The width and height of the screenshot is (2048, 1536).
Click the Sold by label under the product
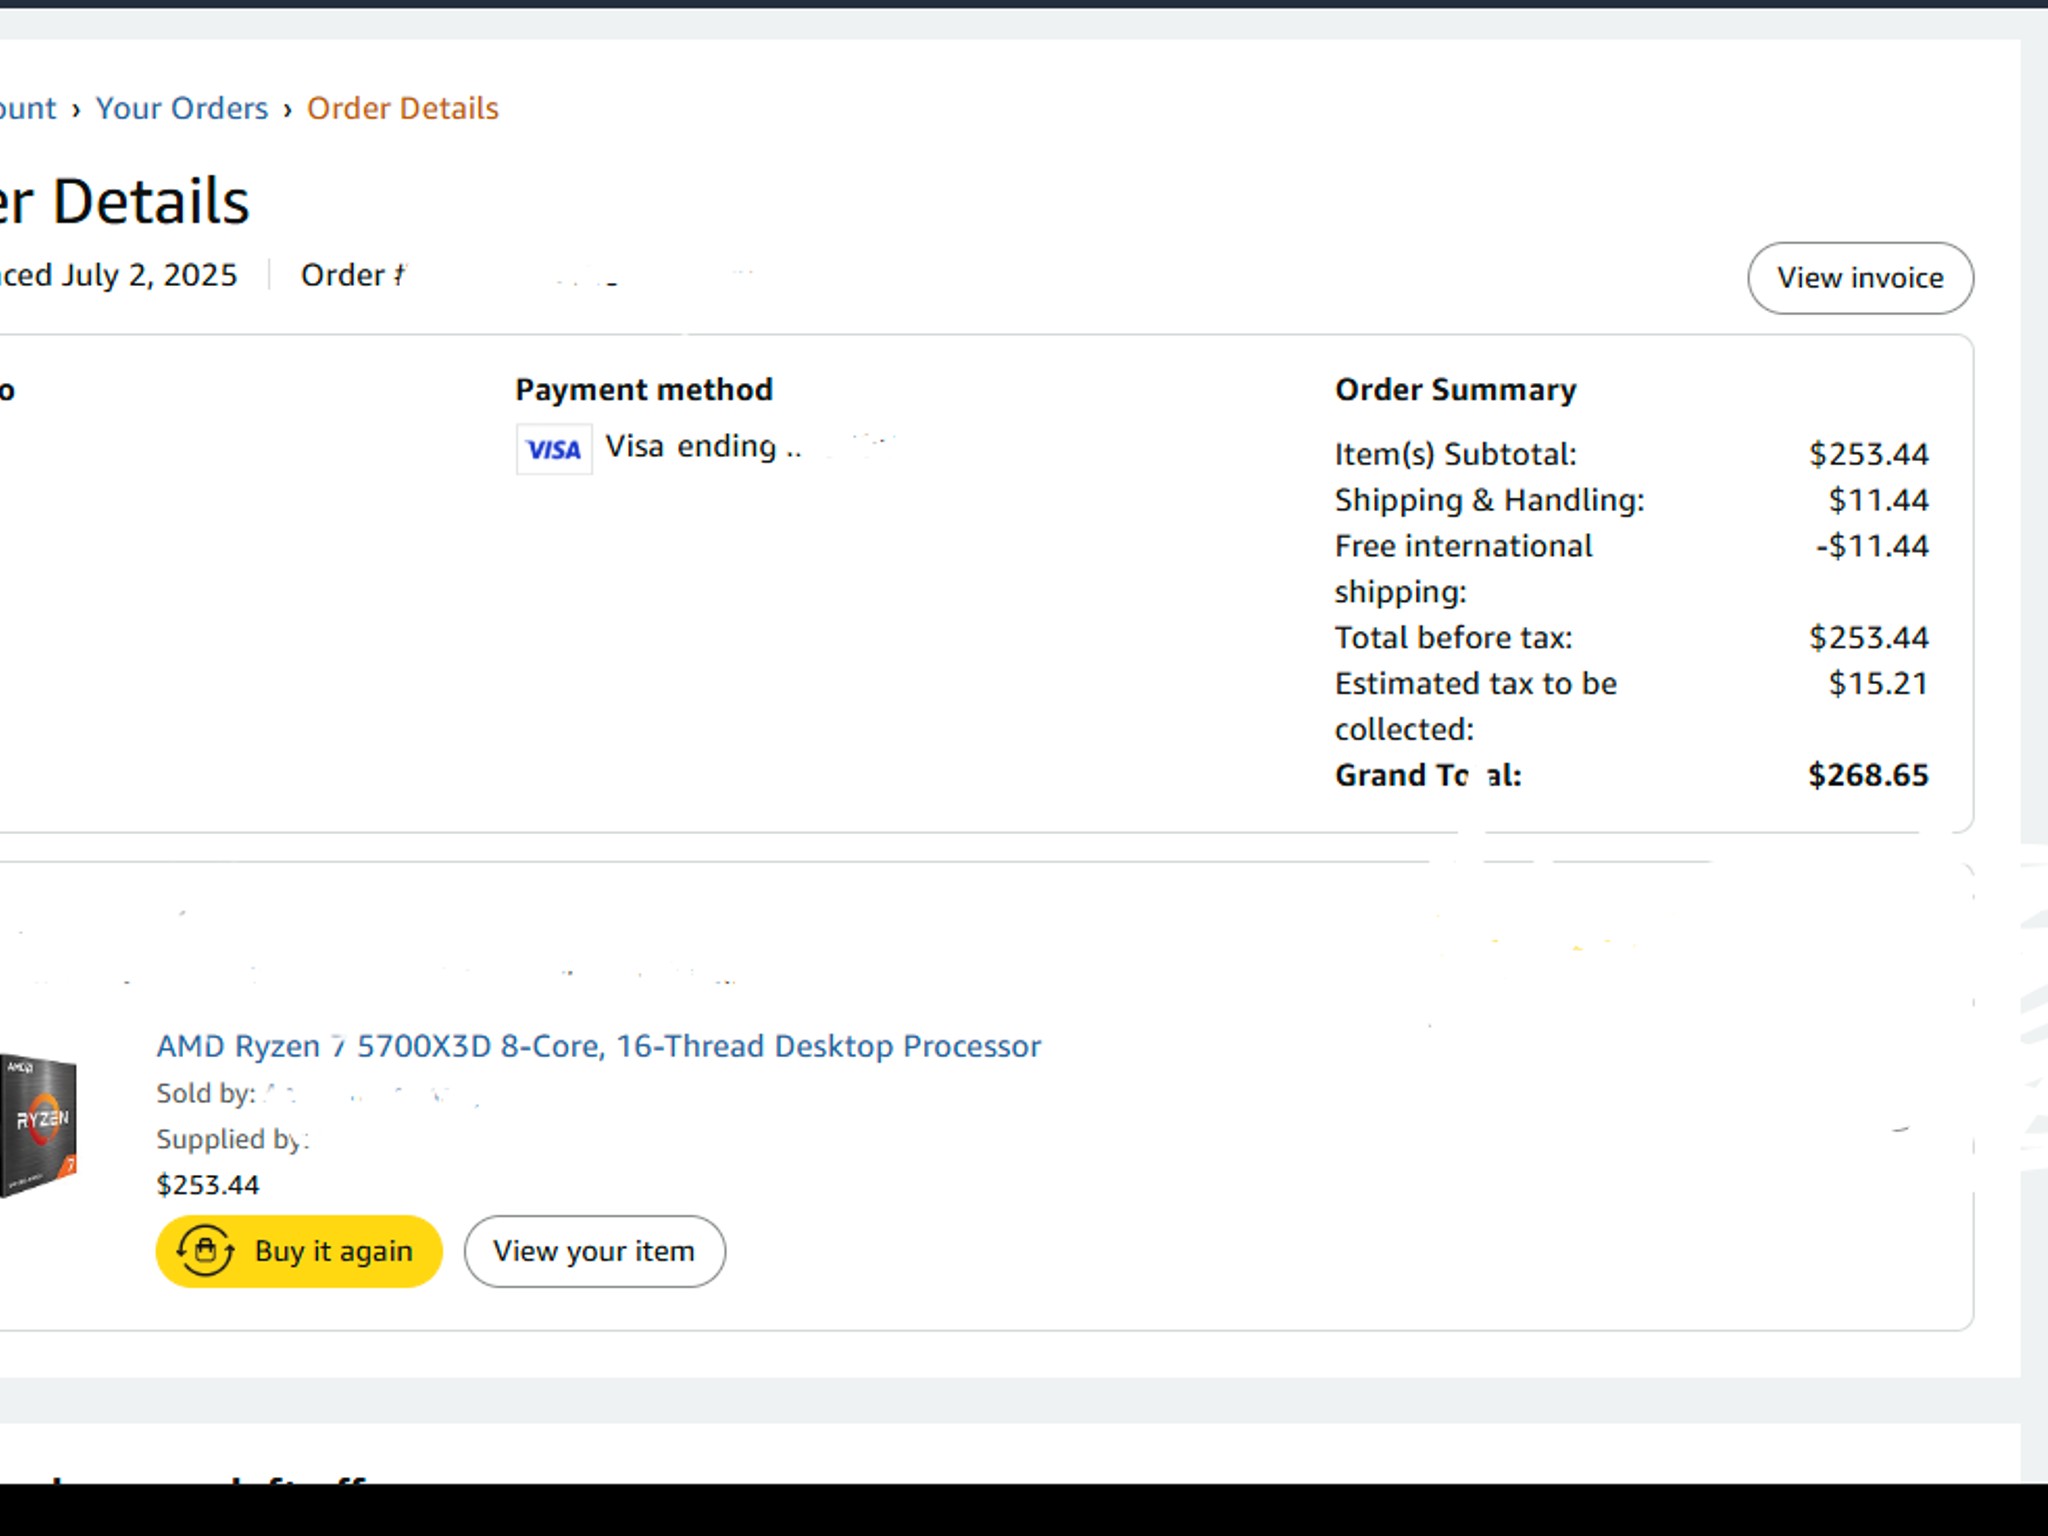click(x=205, y=1093)
